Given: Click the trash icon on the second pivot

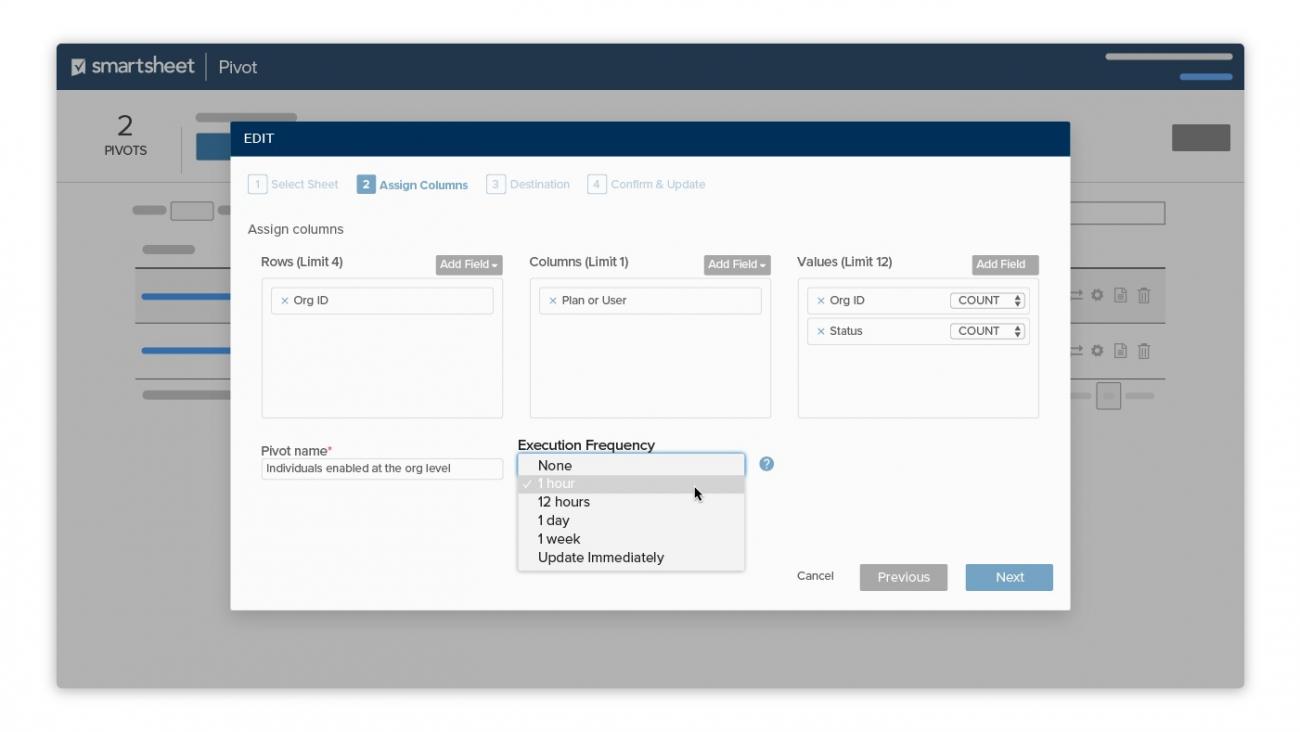Looking at the screenshot, I should coord(1144,350).
